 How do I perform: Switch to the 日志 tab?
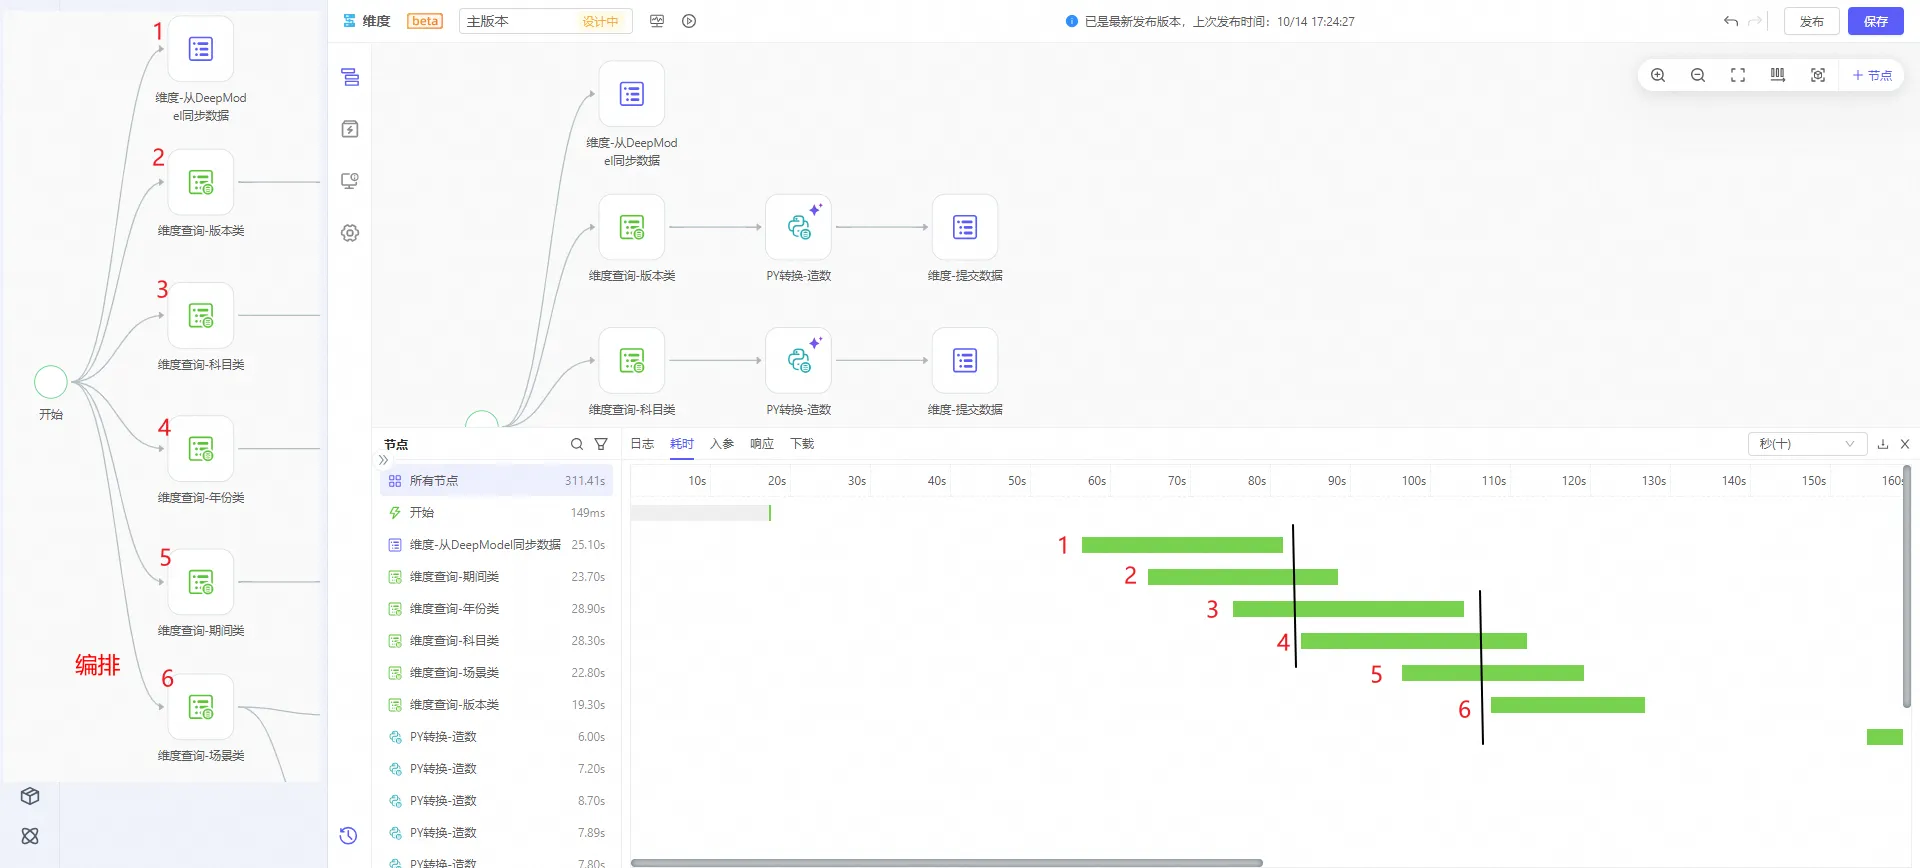click(642, 444)
